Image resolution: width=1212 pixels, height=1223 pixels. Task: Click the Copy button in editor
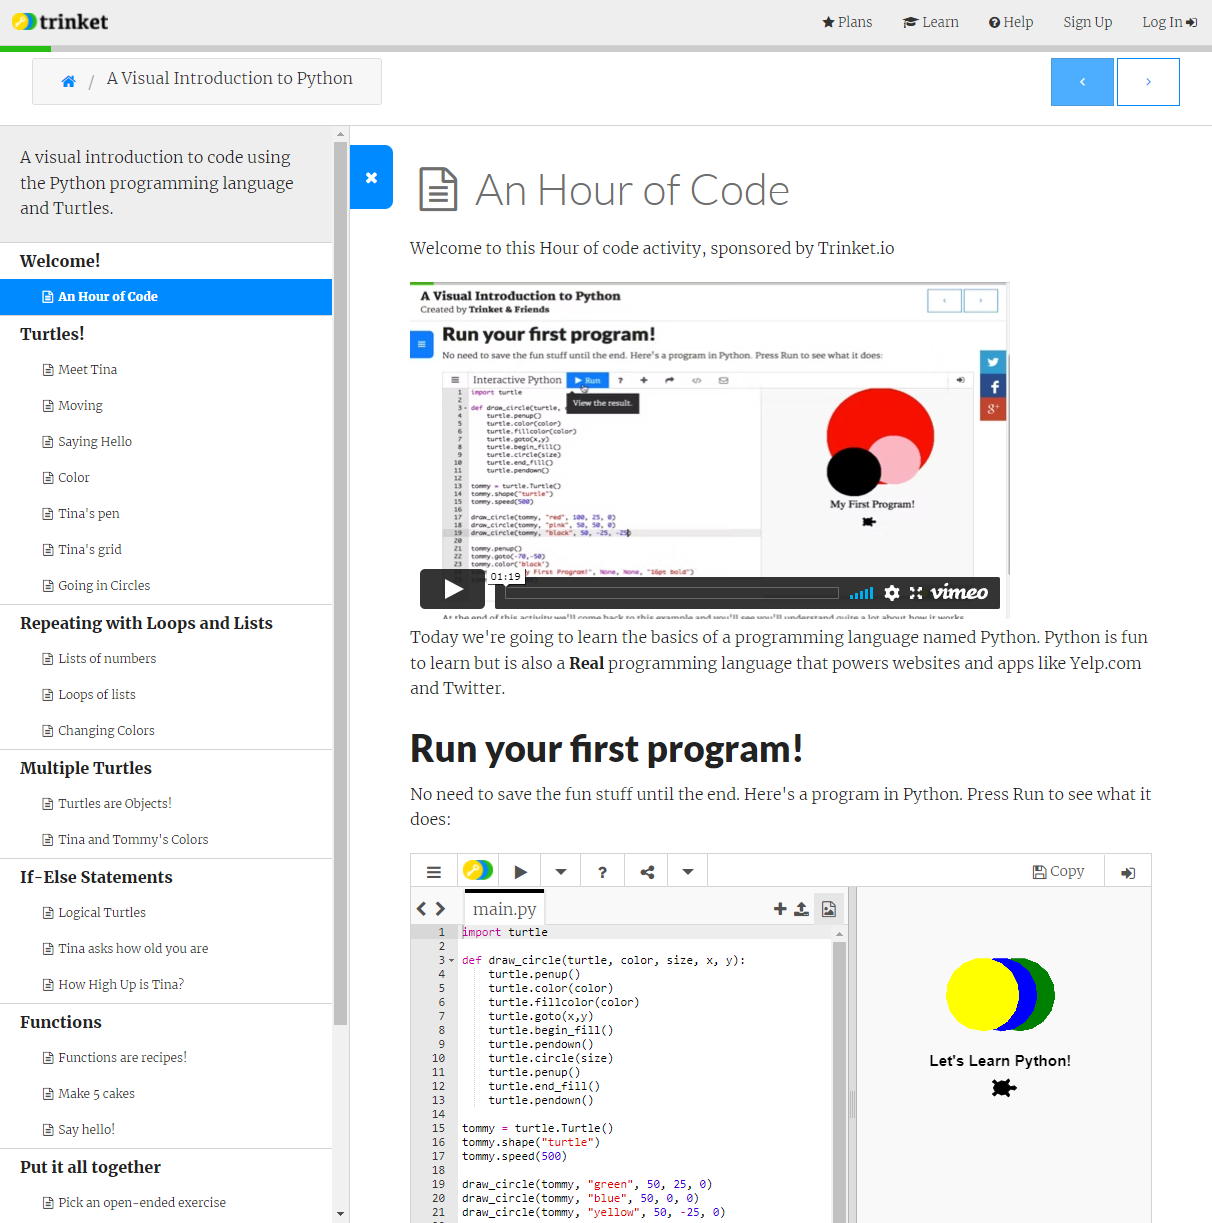pyautogui.click(x=1058, y=872)
